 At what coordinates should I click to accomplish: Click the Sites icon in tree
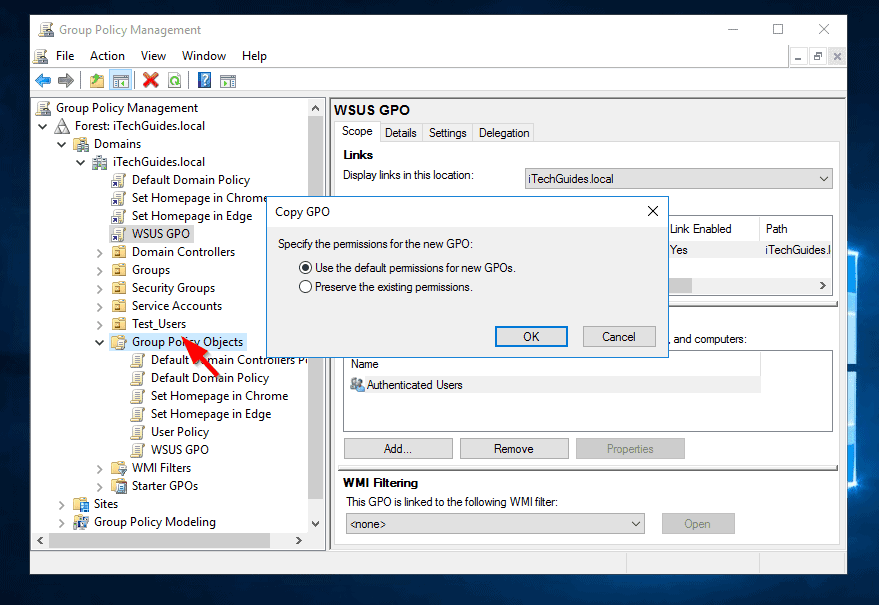pyautogui.click(x=81, y=504)
